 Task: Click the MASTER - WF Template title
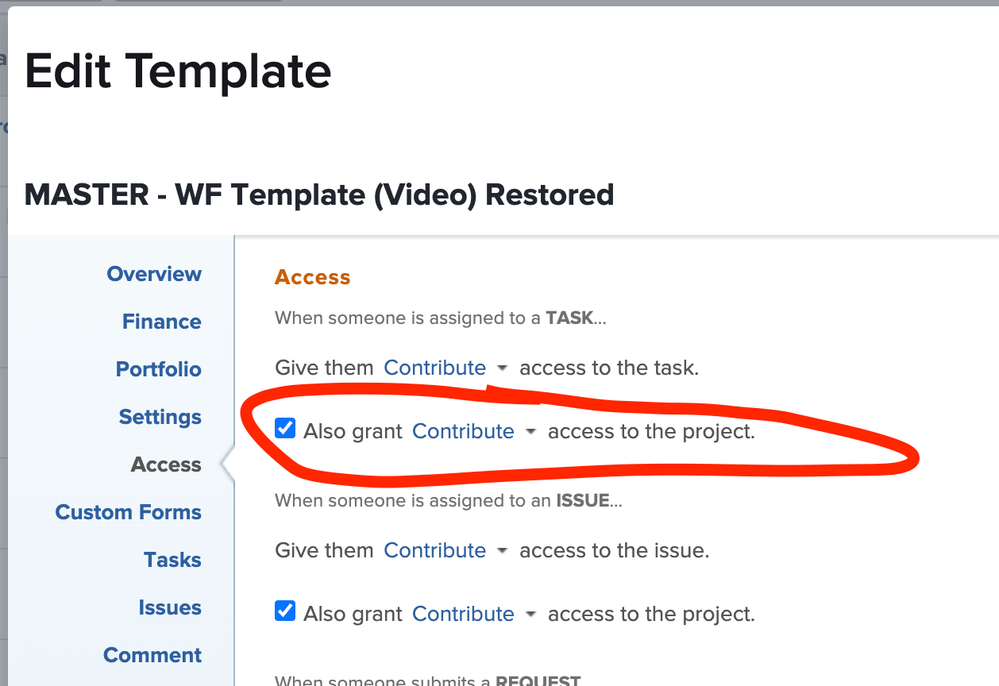click(x=319, y=194)
